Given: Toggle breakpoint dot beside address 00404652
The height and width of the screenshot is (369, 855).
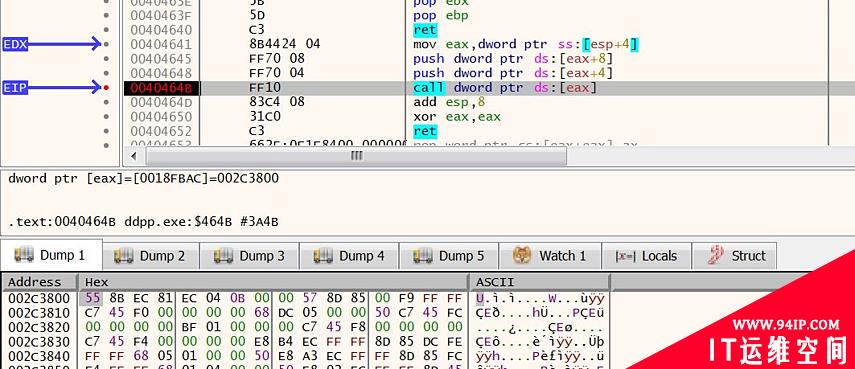Looking at the screenshot, I should click(106, 131).
